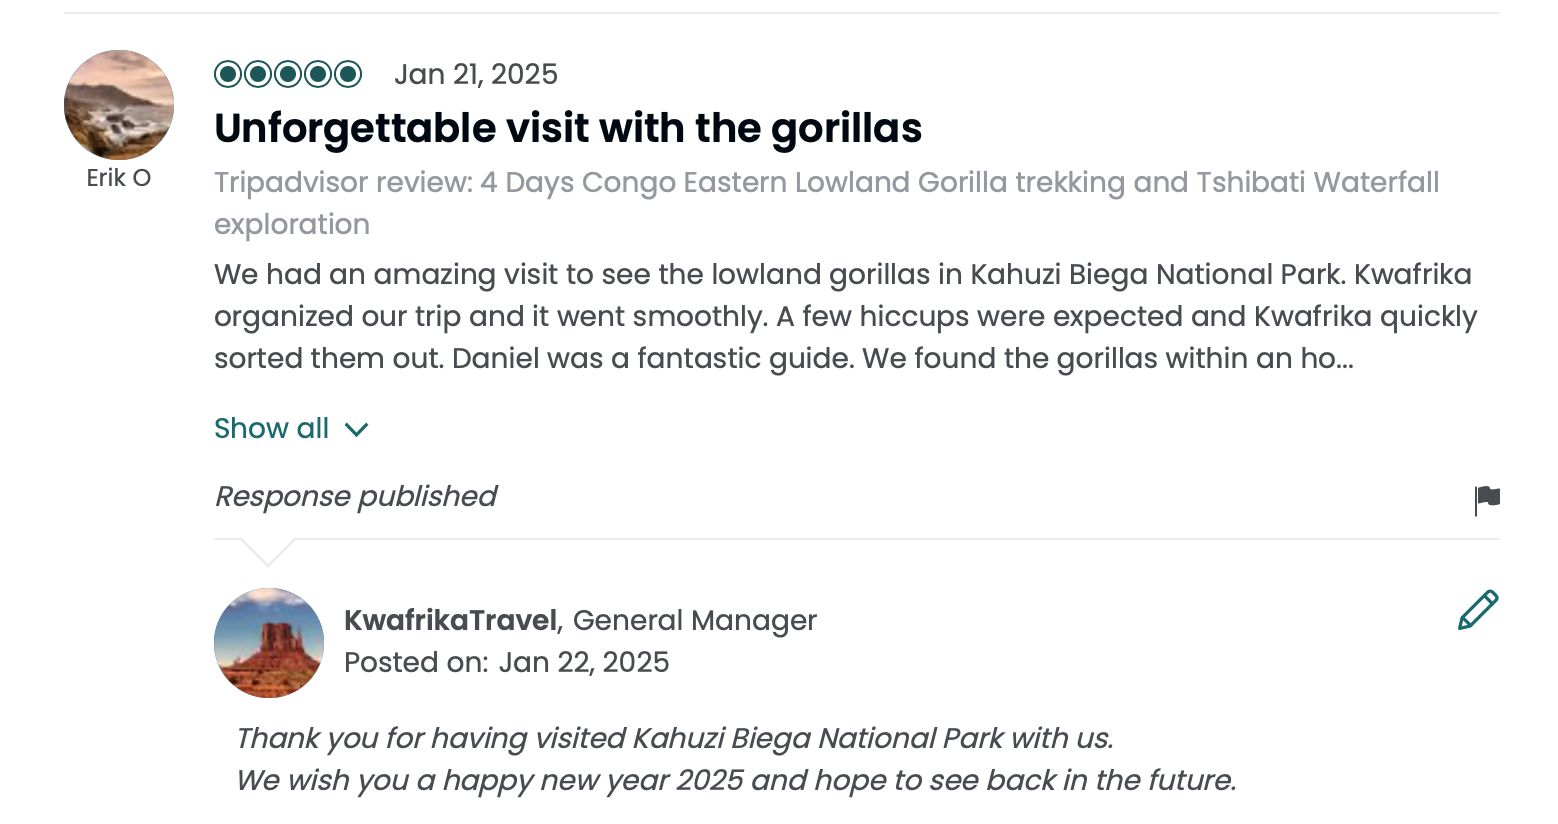Expand the review with Show all
Image resolution: width=1558 pixels, height=824 pixels.
click(272, 428)
